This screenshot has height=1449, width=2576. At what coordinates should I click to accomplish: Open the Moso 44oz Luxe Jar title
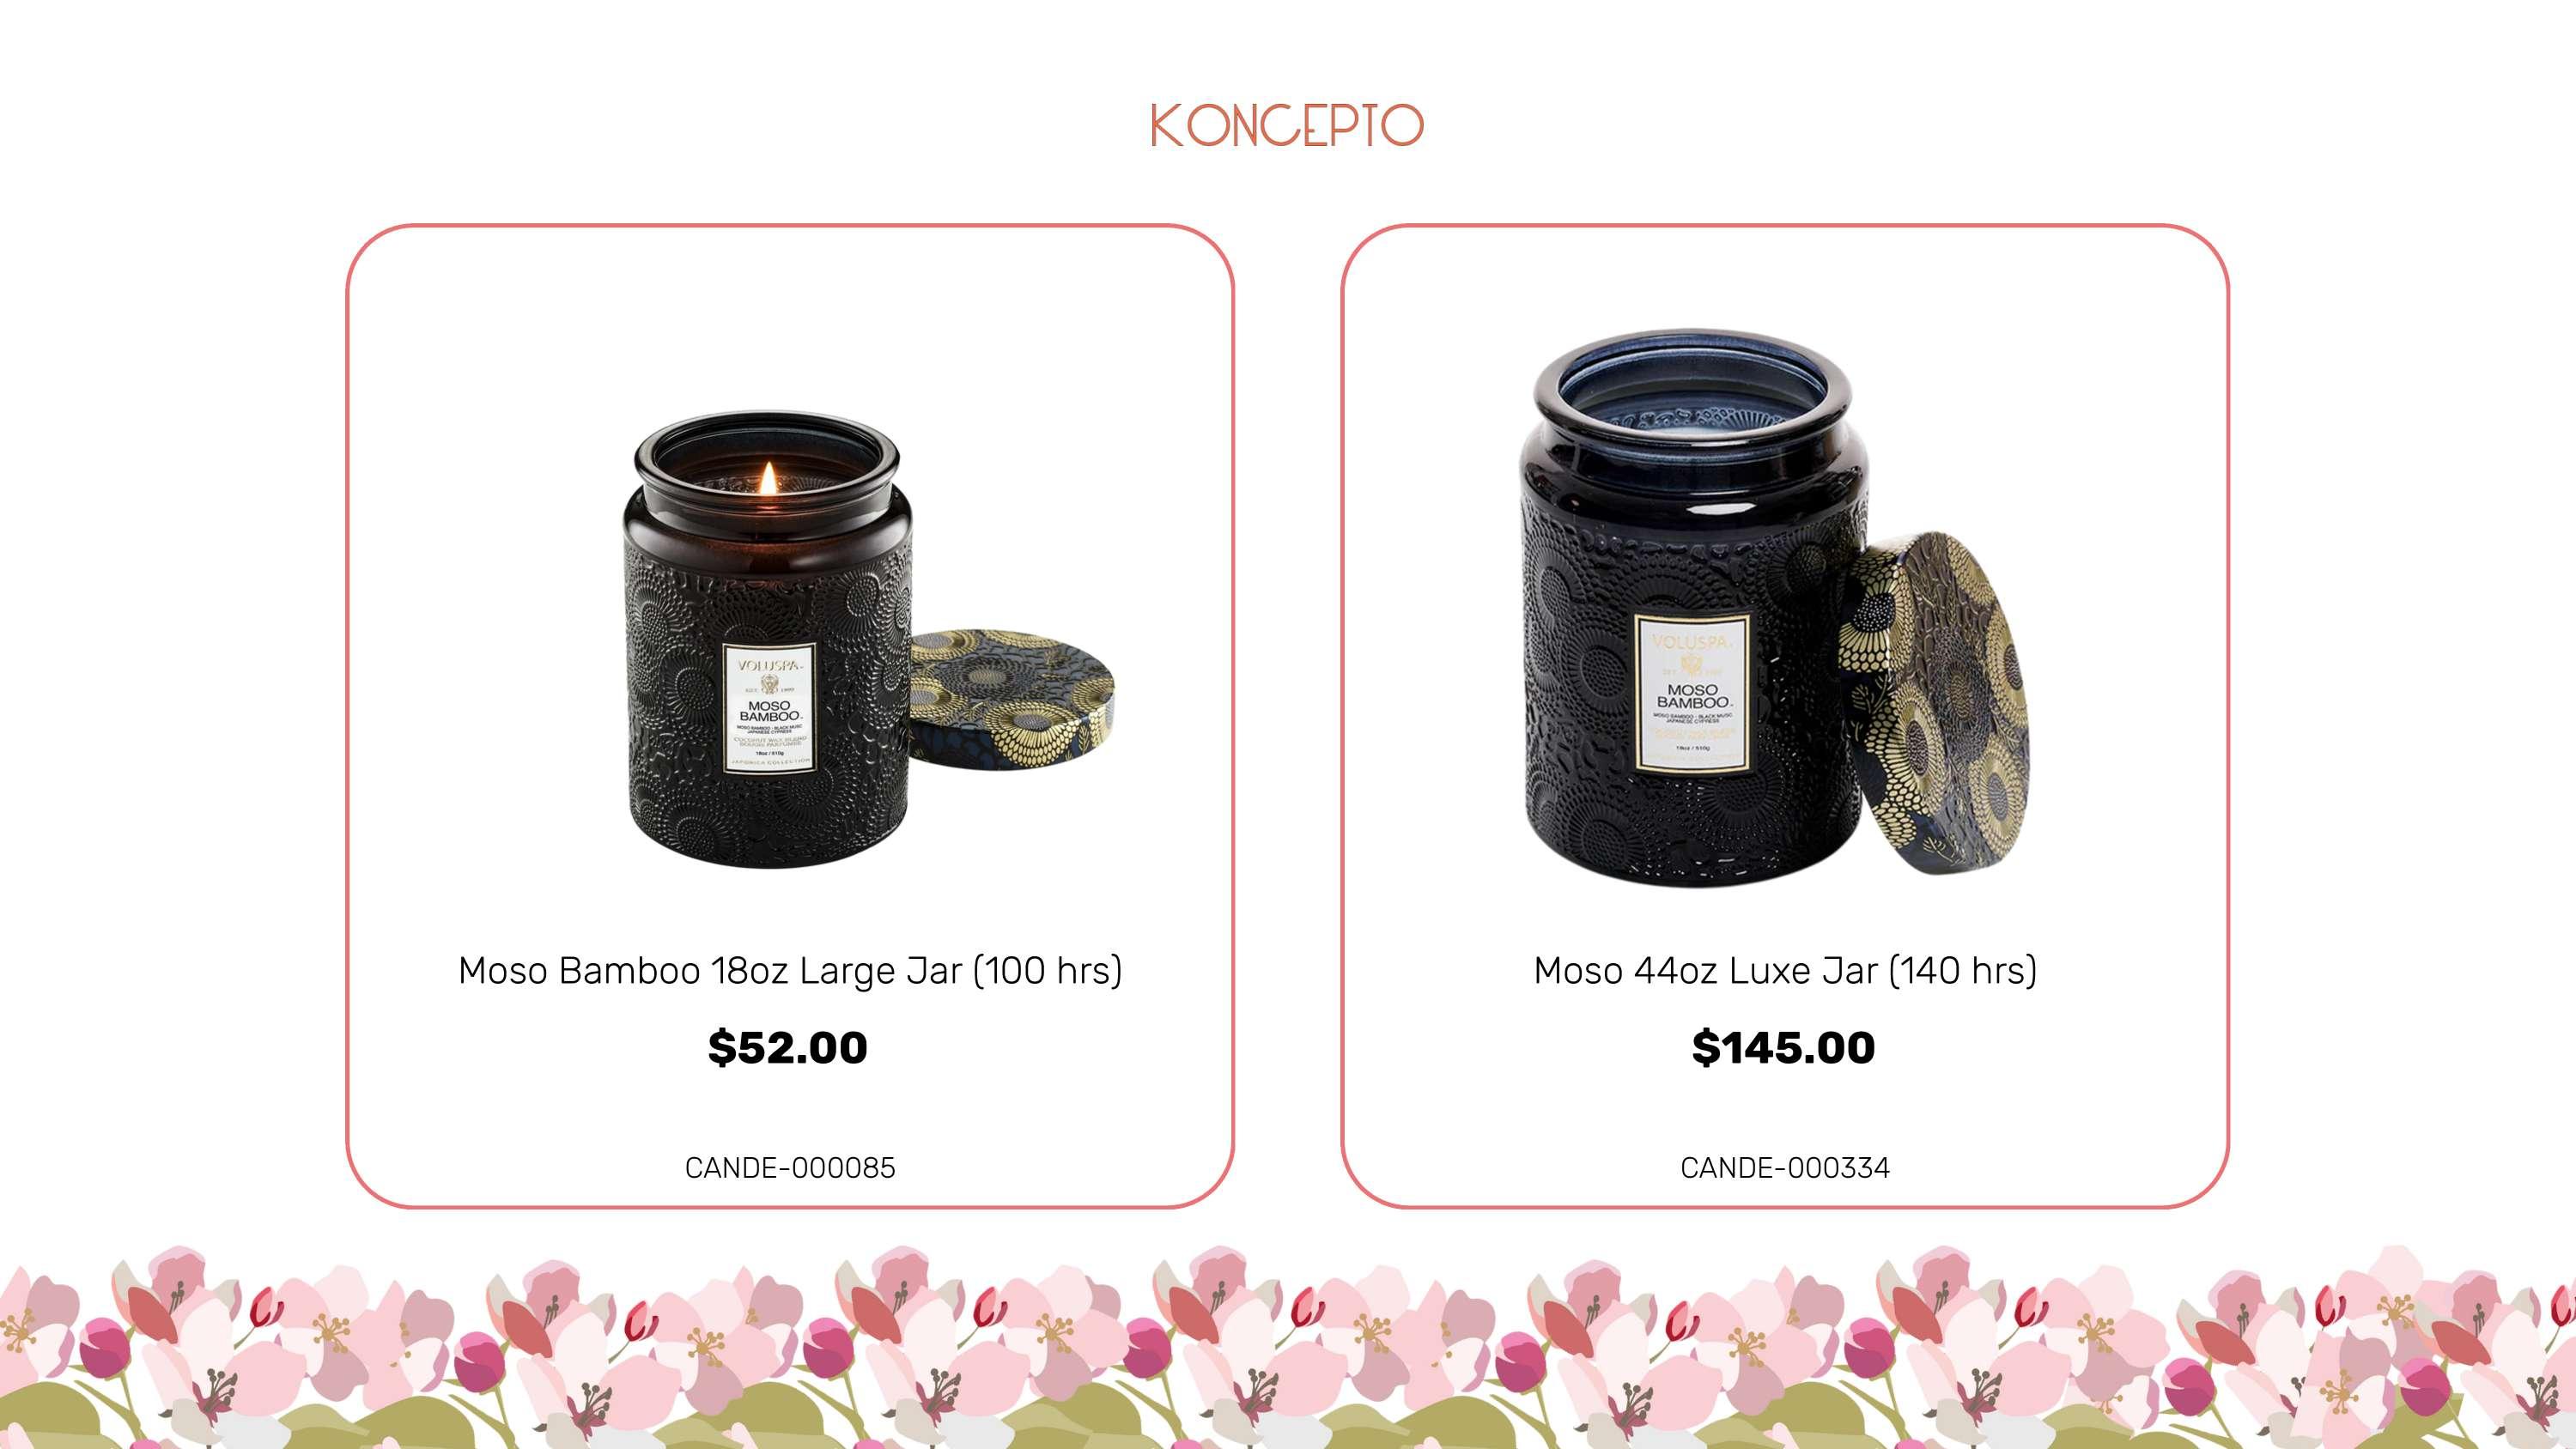1785,970
